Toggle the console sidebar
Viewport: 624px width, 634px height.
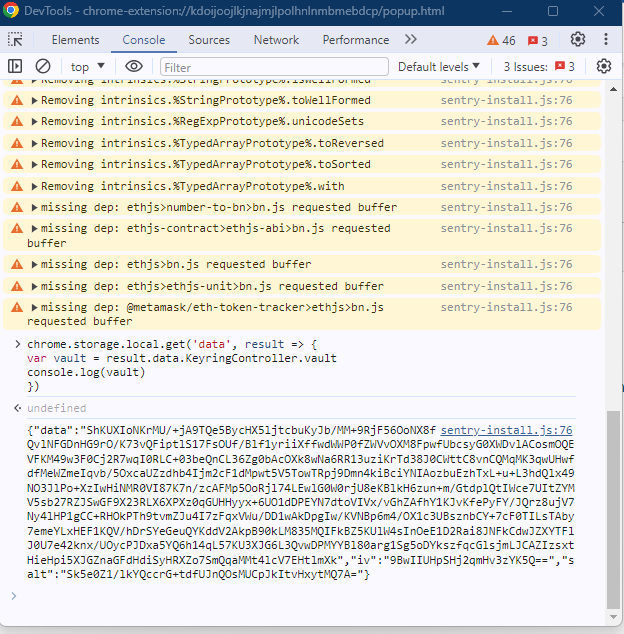(x=15, y=66)
